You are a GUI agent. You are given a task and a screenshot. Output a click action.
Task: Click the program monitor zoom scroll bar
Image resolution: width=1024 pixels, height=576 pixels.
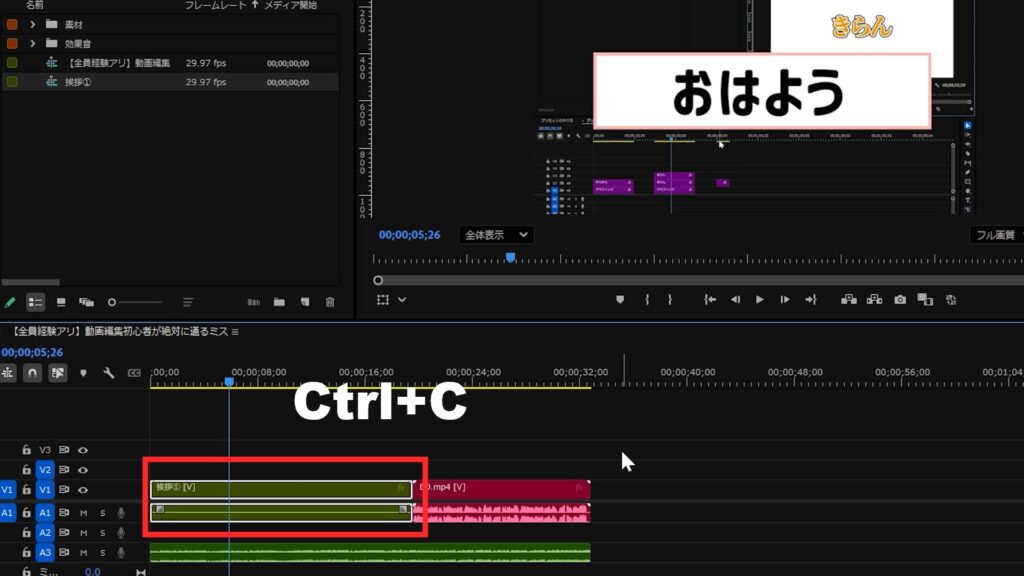pyautogui.click(x=699, y=281)
